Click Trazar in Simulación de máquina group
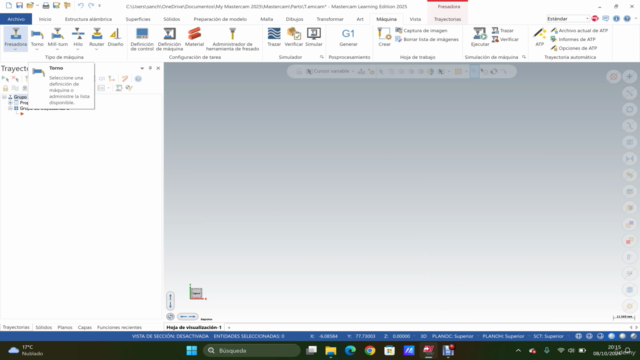640x360 pixels. (x=502, y=31)
